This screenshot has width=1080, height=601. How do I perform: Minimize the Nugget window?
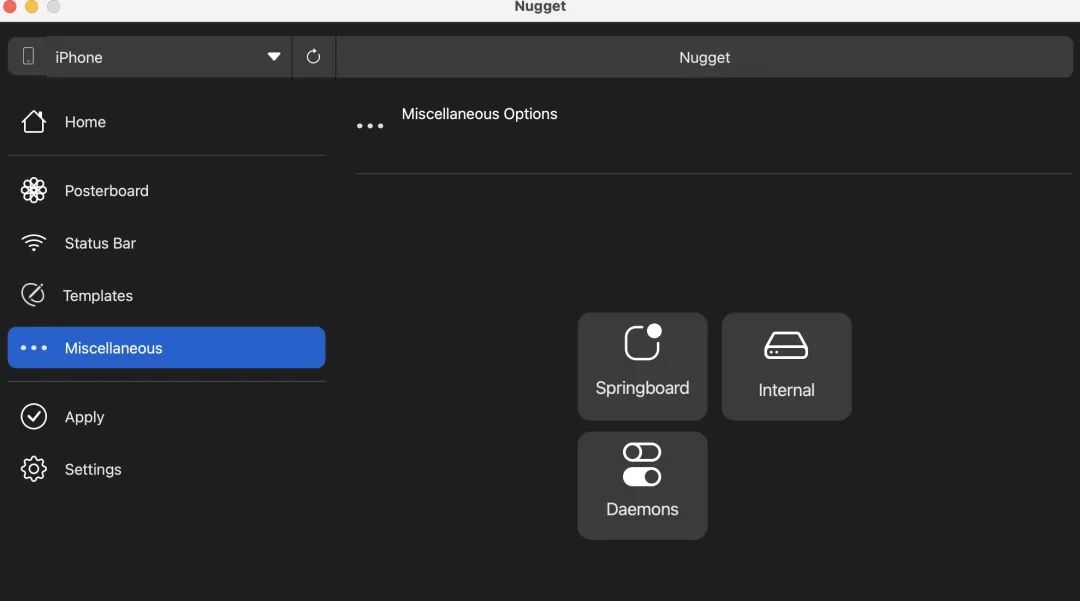coord(32,6)
